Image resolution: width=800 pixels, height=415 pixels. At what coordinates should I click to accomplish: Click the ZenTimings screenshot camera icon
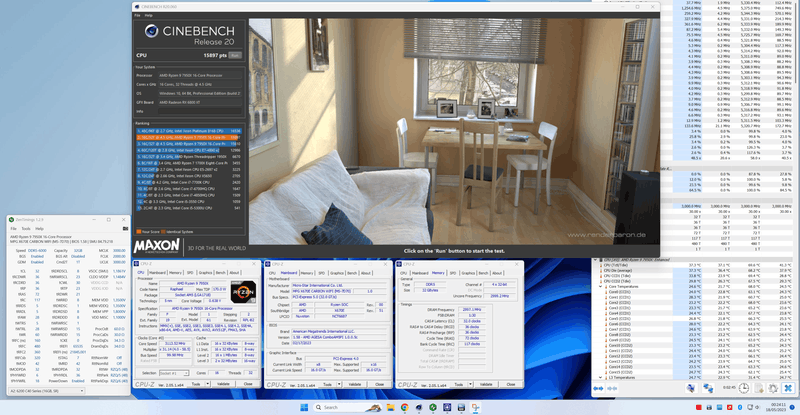tap(125, 229)
